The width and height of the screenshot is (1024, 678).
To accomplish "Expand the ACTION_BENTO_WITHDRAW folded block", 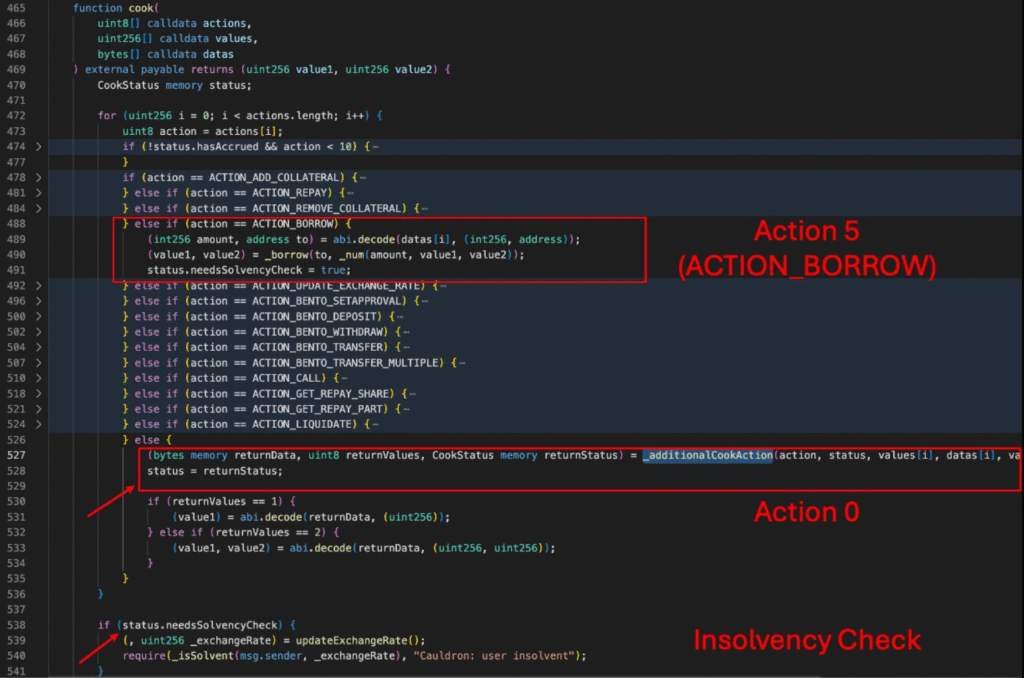I will 39,332.
